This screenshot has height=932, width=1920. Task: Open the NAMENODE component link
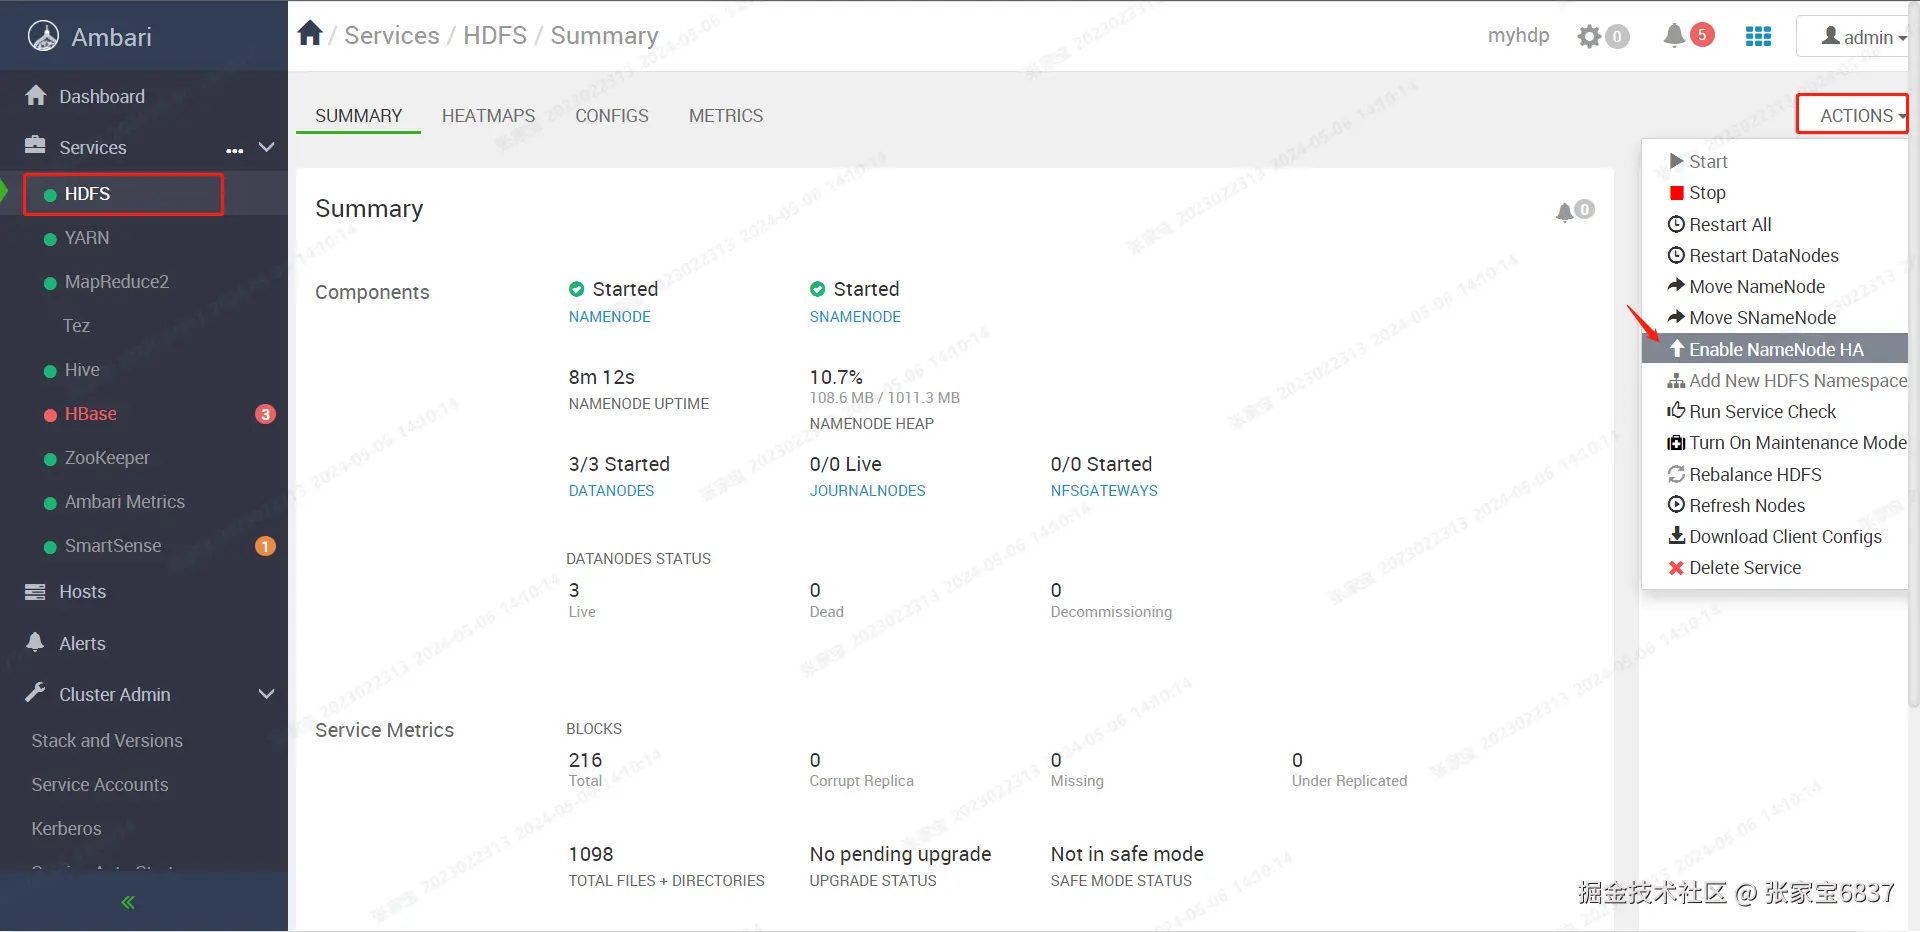(609, 317)
